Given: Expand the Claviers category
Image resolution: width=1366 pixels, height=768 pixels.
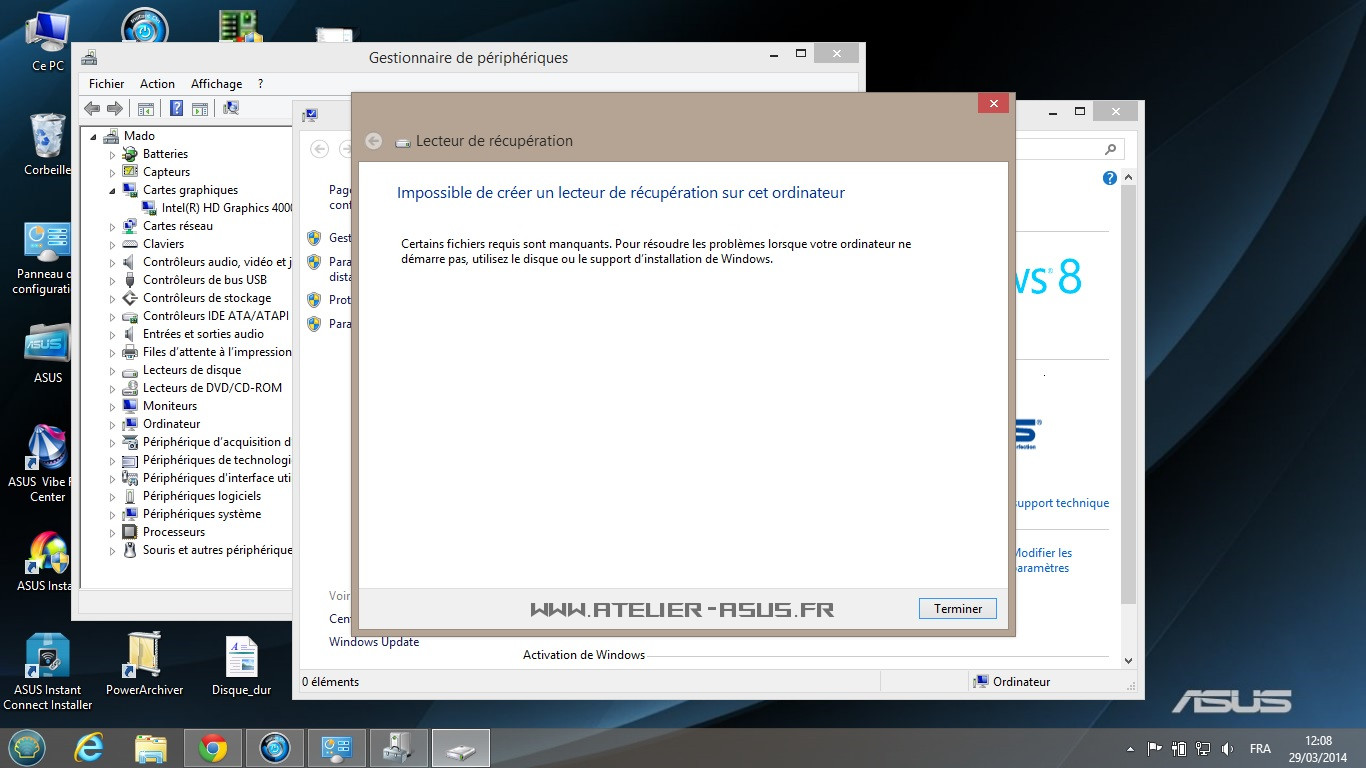Looking at the screenshot, I should [112, 245].
